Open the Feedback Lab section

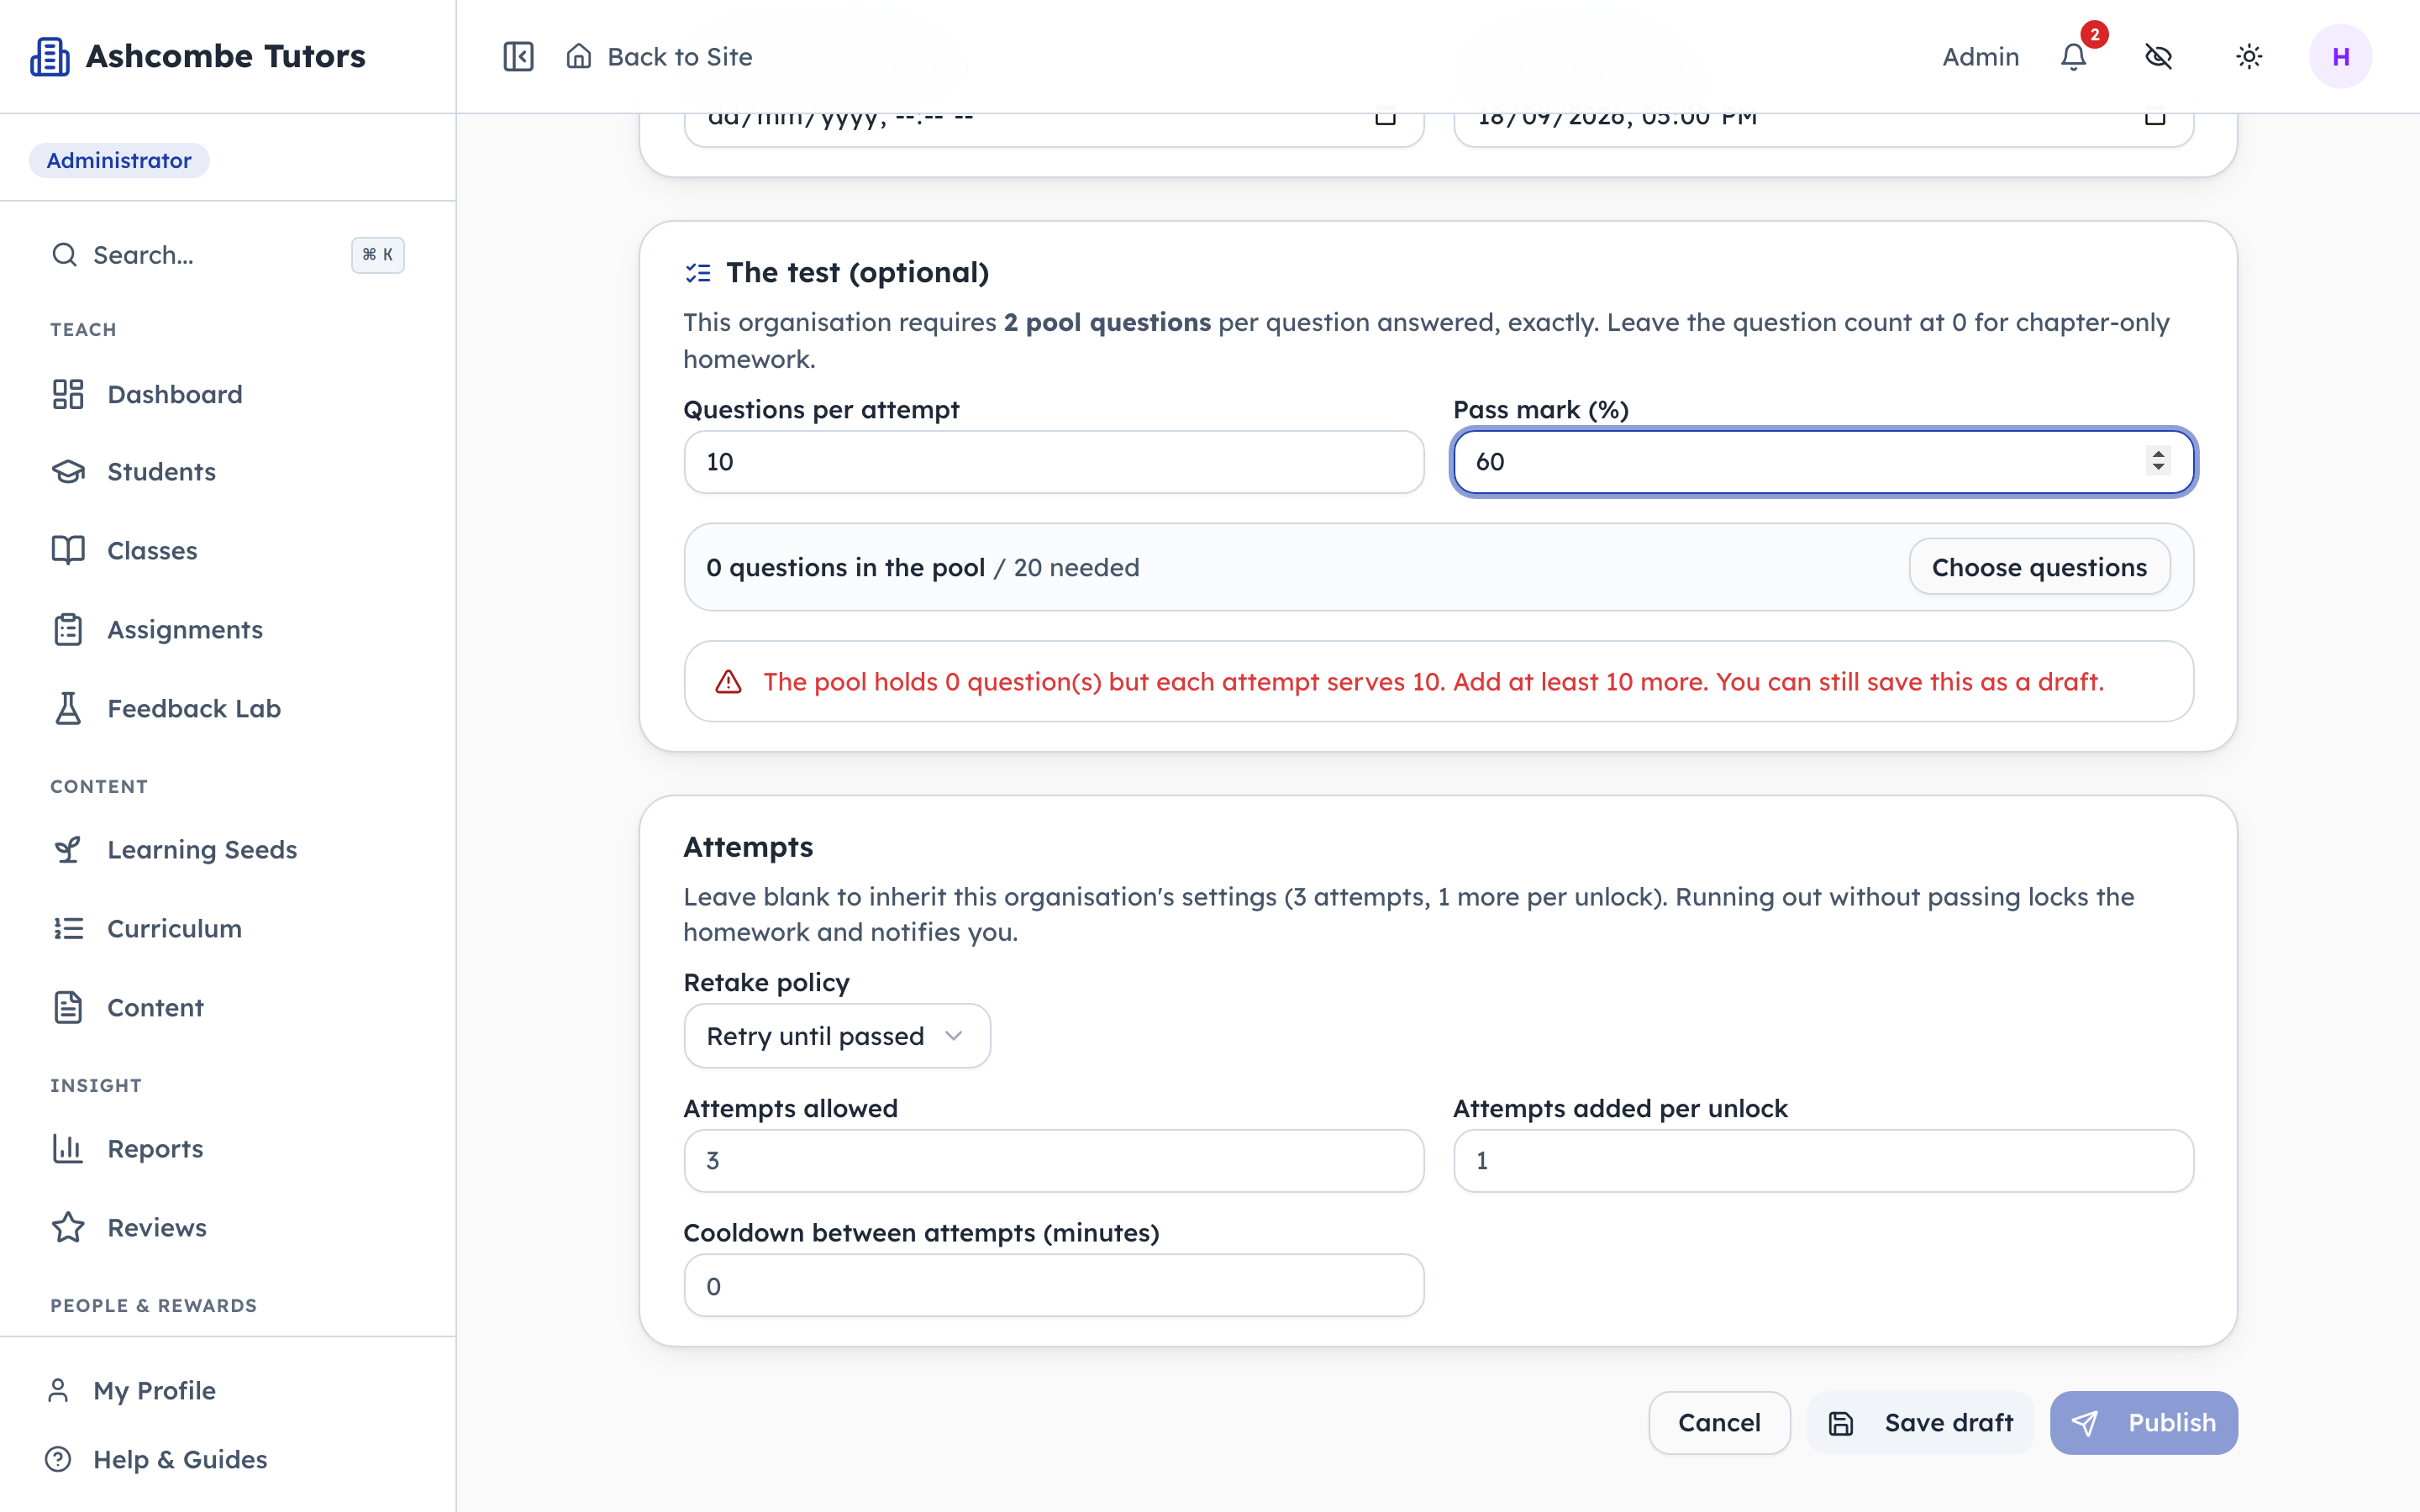(x=228, y=709)
